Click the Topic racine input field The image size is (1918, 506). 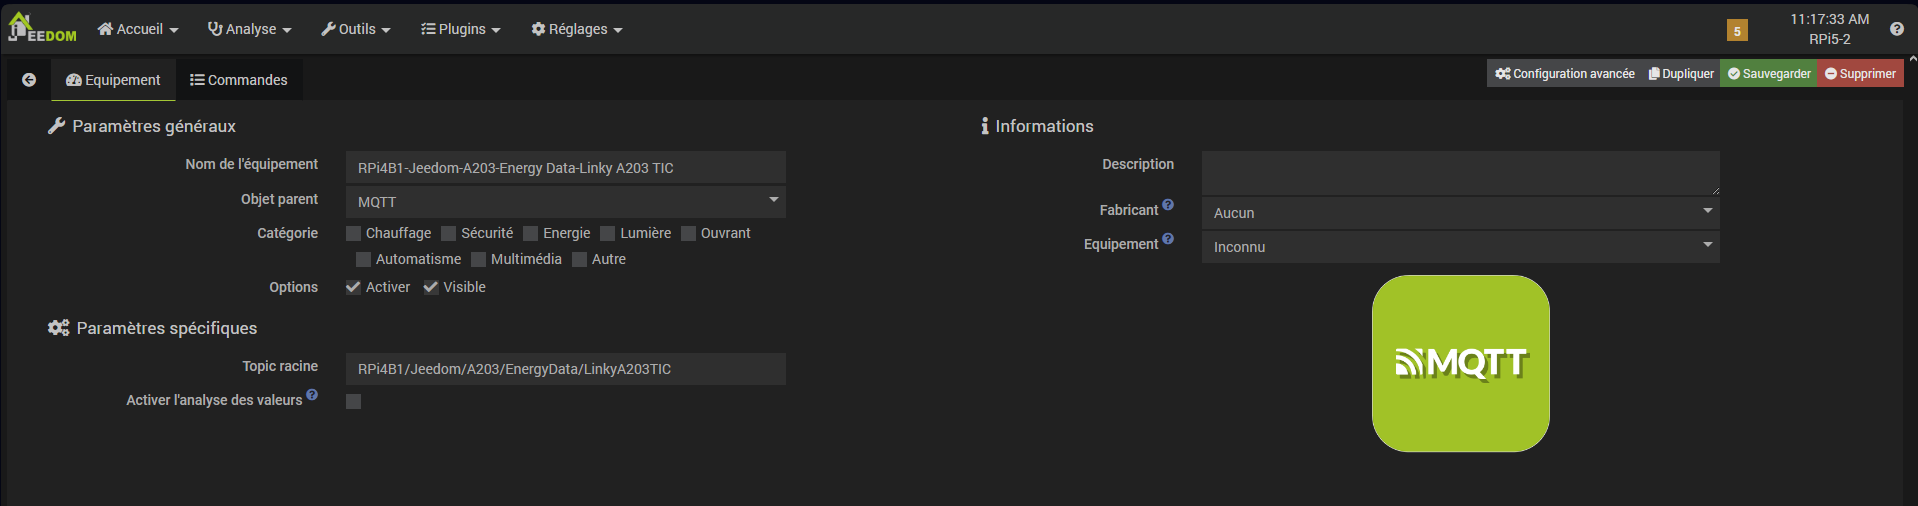click(x=565, y=369)
